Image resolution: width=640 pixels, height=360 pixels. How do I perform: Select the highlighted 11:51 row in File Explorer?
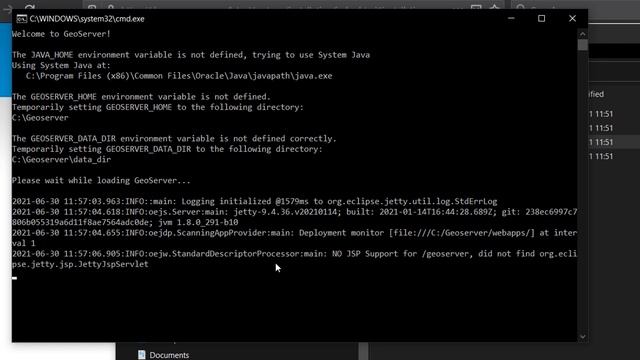tap(614, 142)
